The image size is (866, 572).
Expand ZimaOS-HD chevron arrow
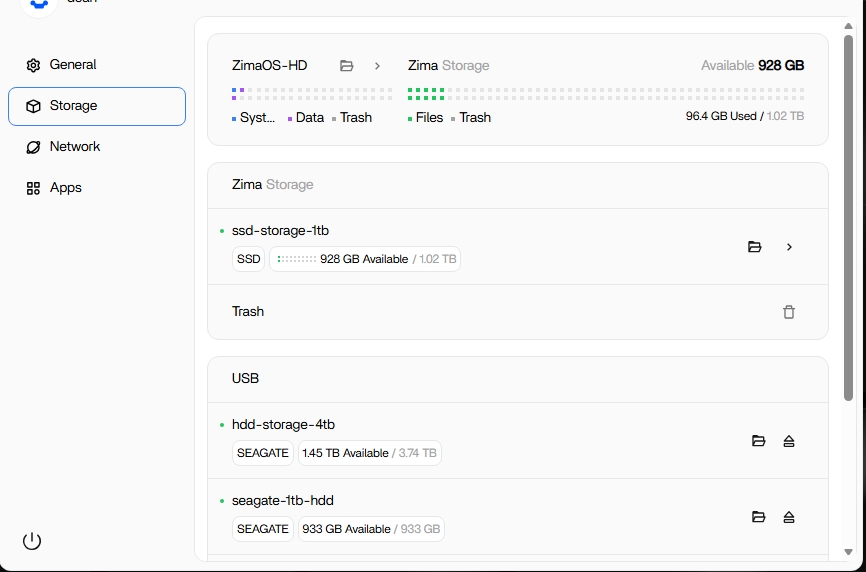point(377,66)
